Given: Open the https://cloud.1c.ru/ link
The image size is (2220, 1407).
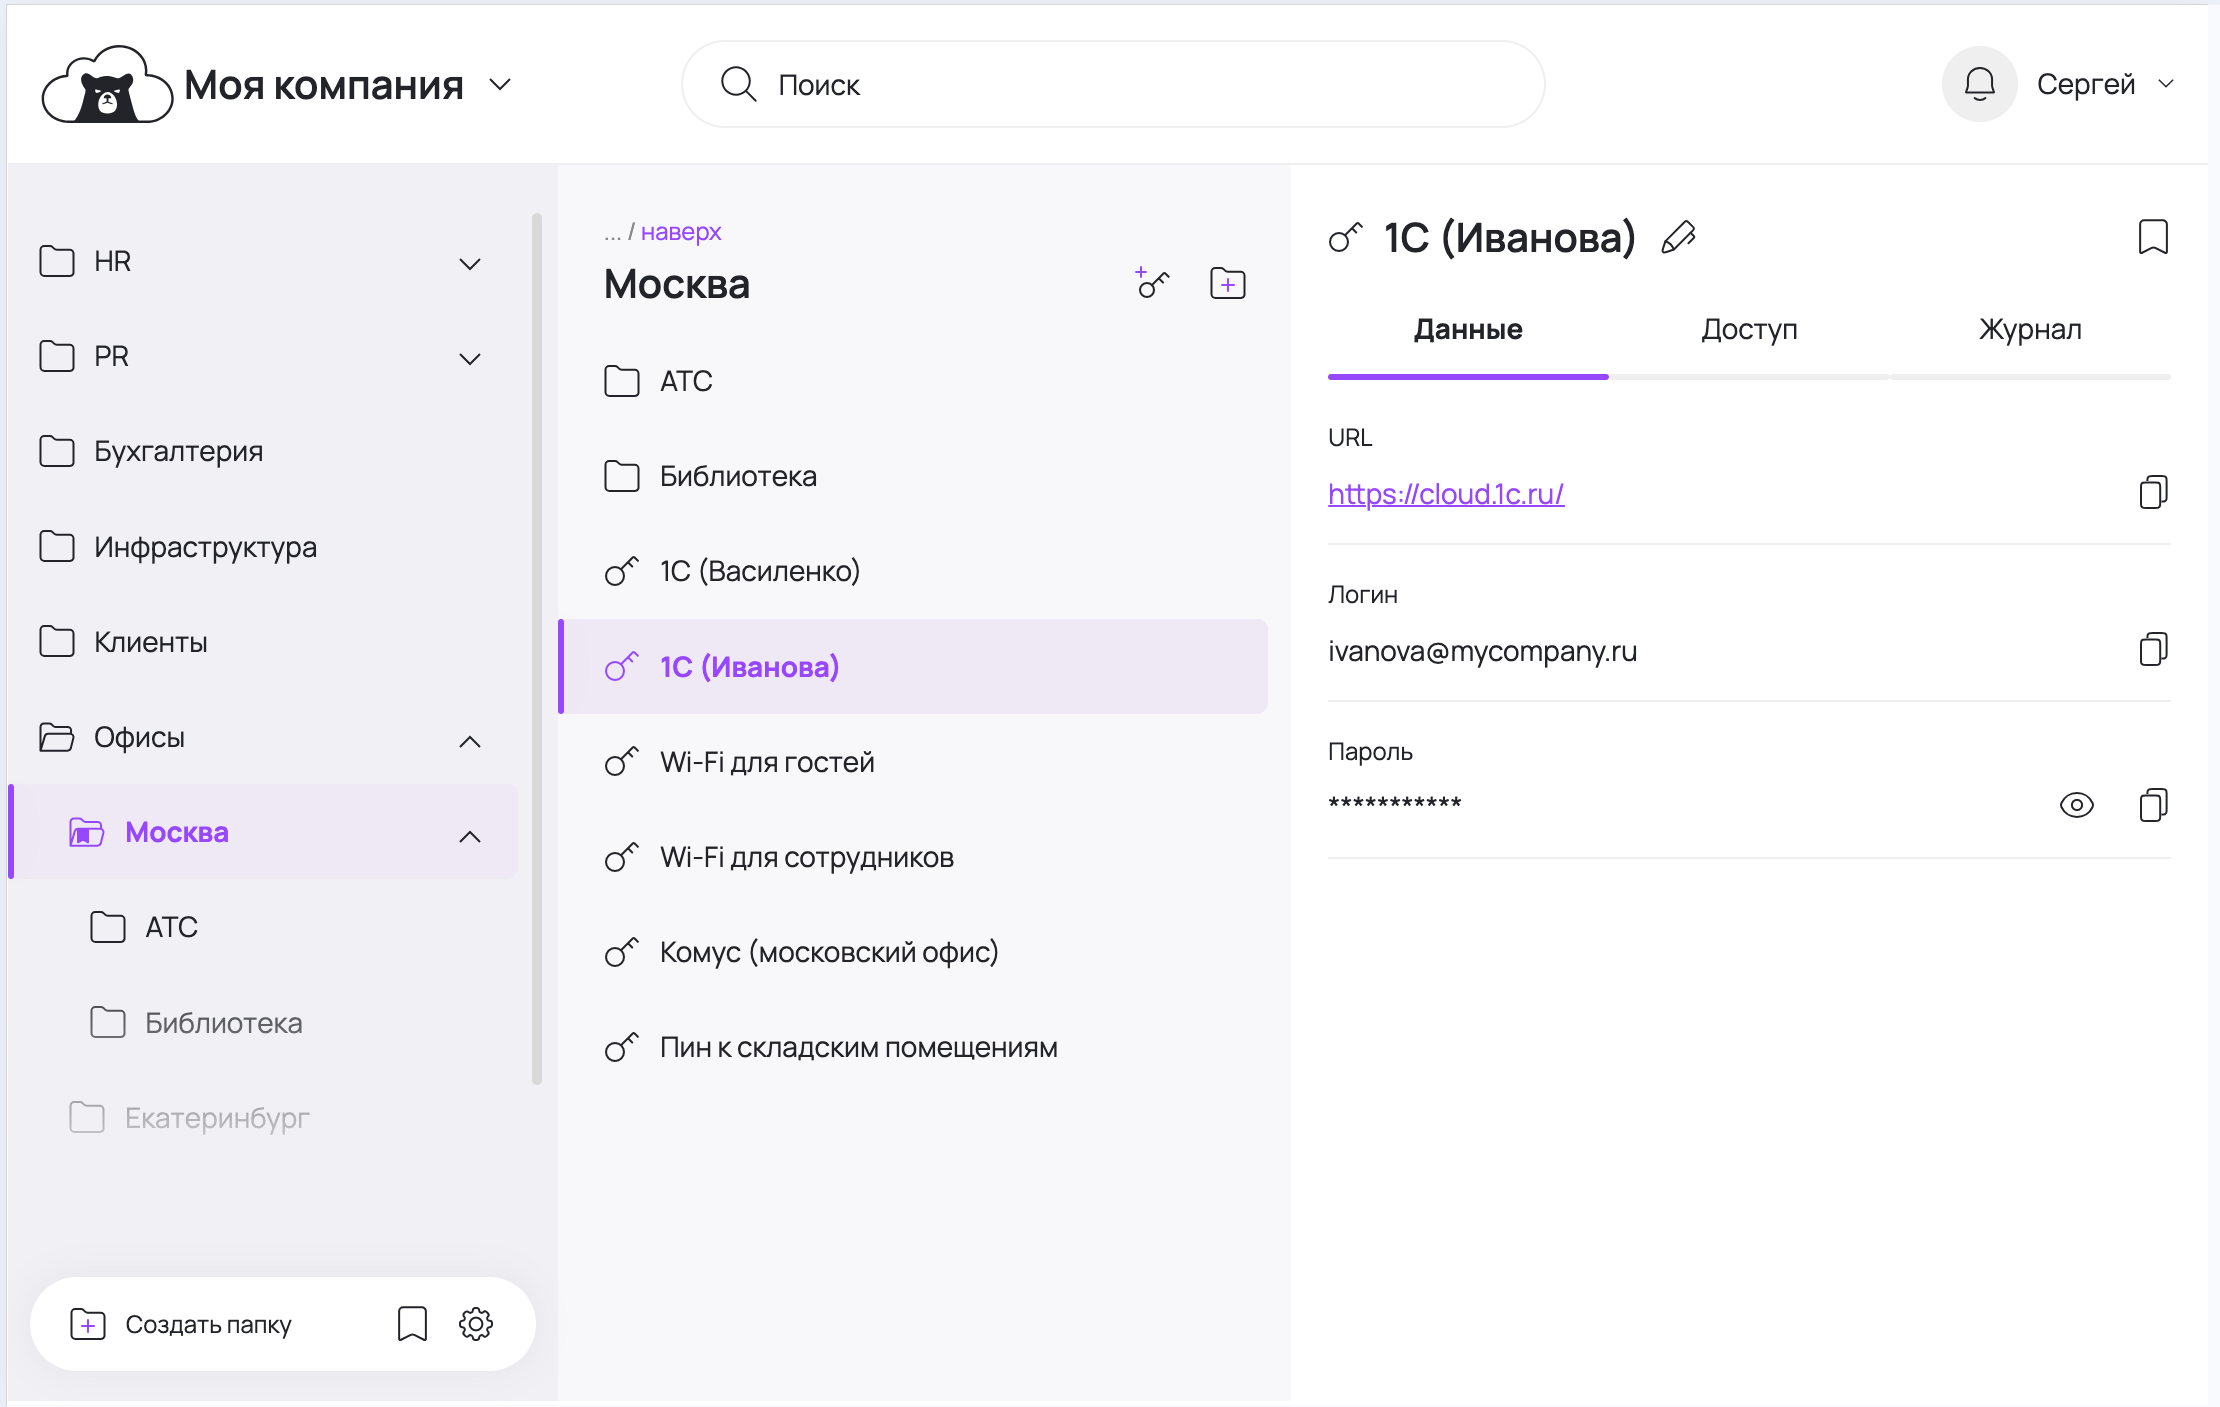Looking at the screenshot, I should point(1445,494).
